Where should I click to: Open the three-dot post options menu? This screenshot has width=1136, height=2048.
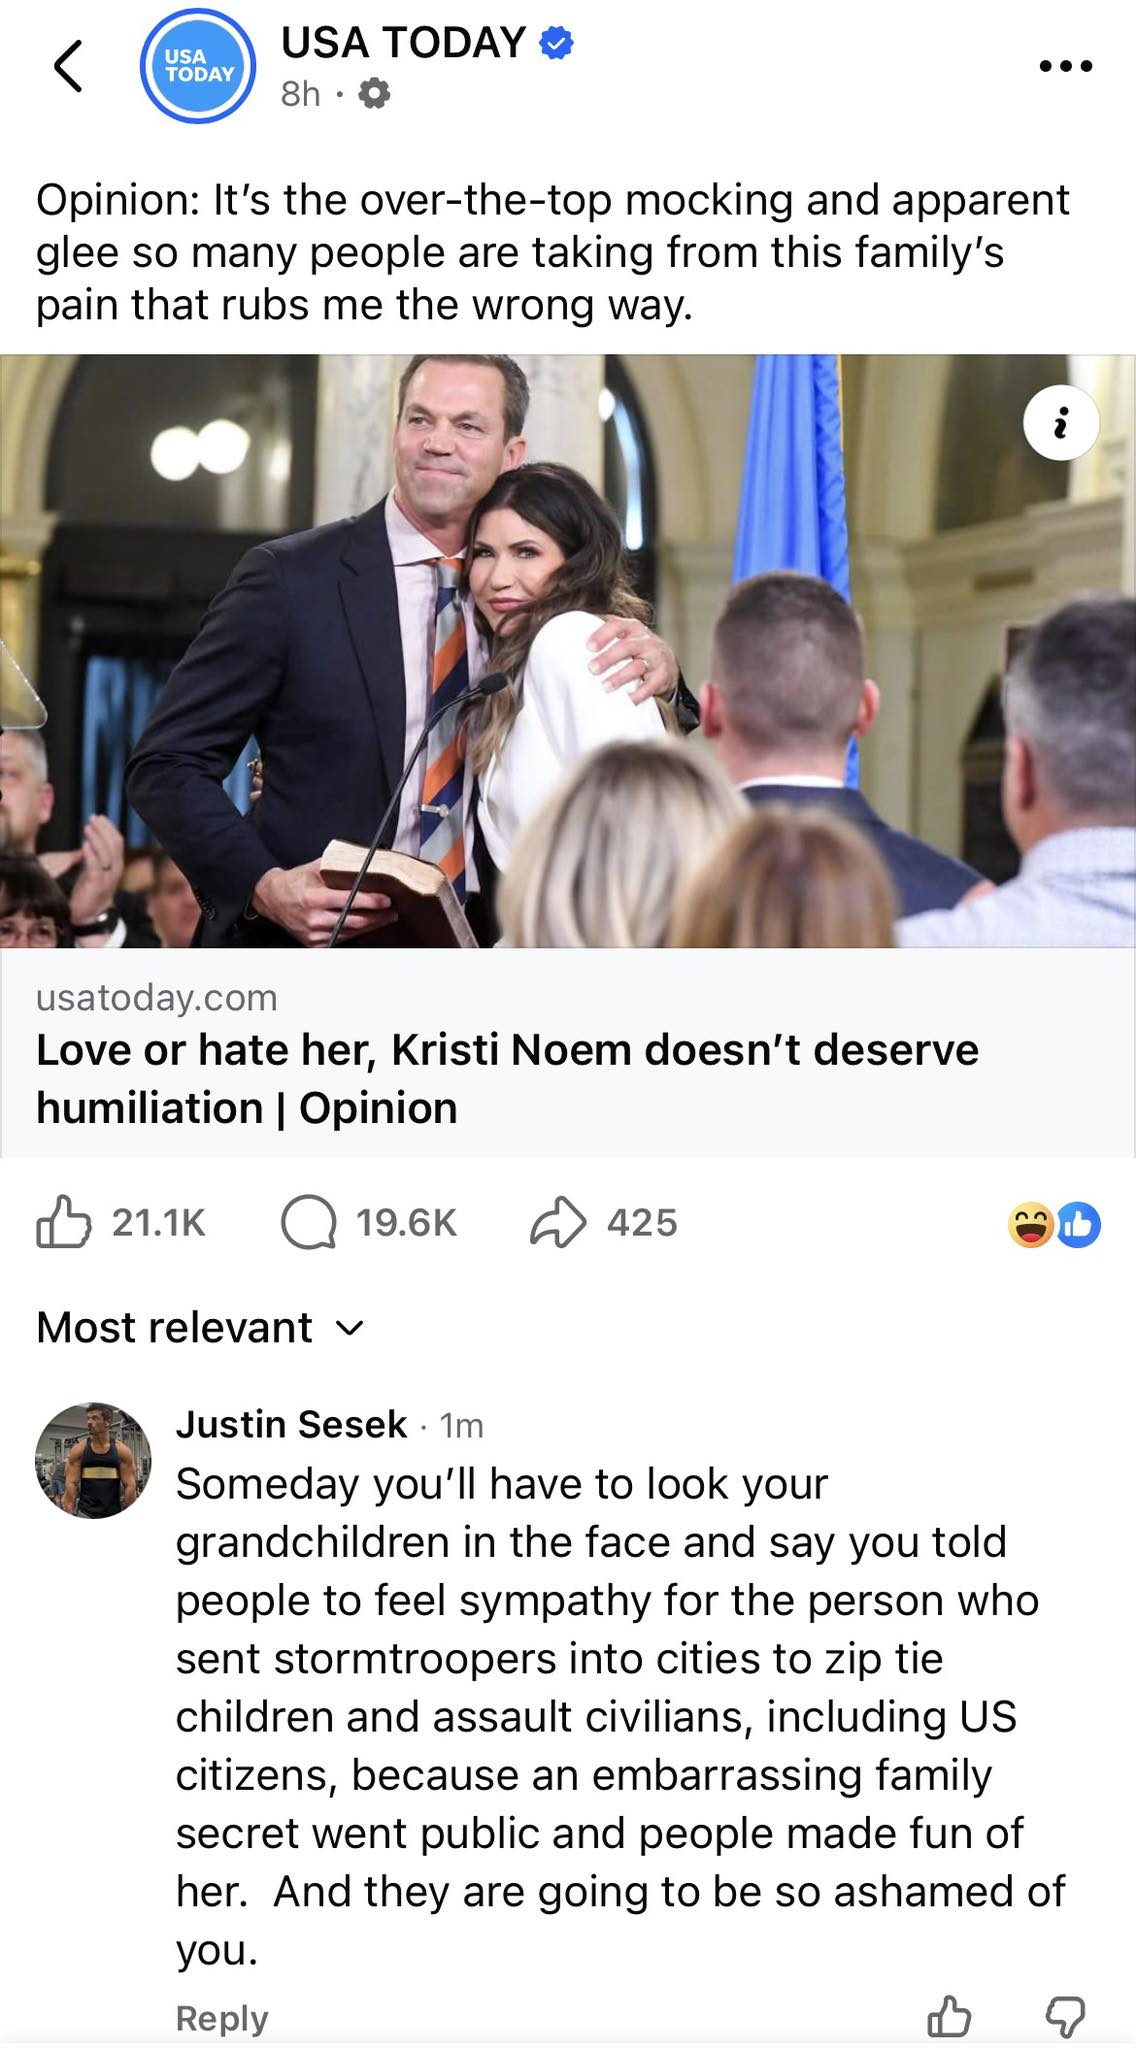[1066, 67]
